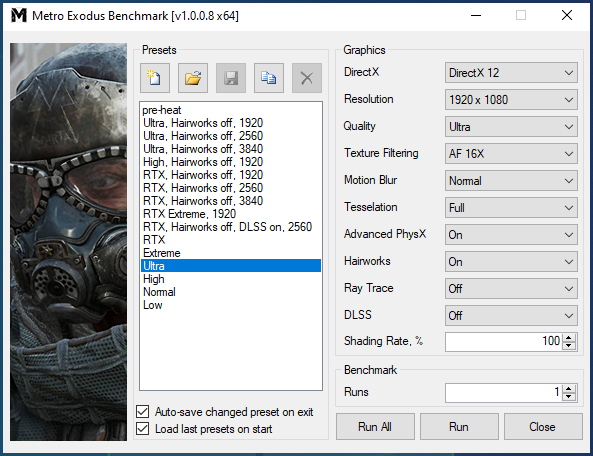This screenshot has width=593, height=456.
Task: Close the window with title bar X
Action: [567, 16]
